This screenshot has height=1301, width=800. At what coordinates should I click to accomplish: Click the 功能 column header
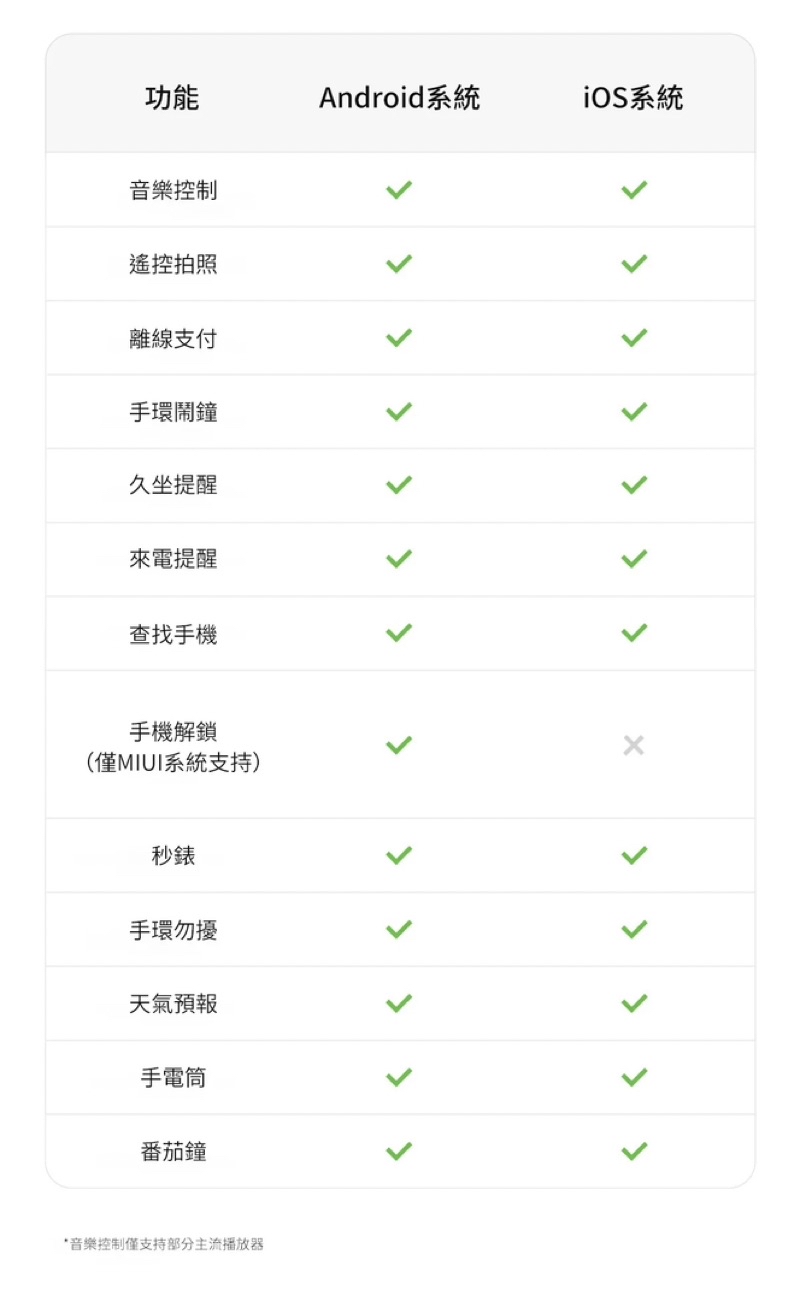click(x=173, y=98)
